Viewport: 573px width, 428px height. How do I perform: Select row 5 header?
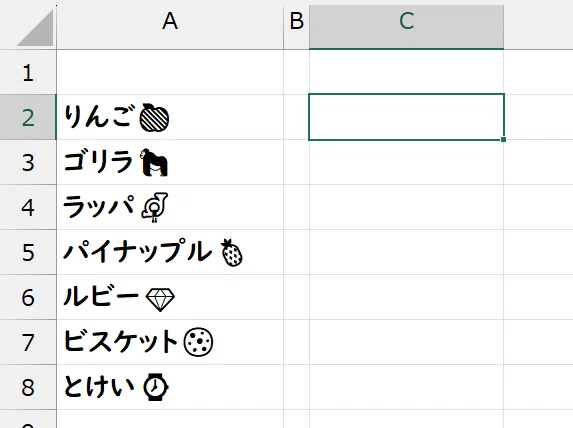(x=28, y=252)
